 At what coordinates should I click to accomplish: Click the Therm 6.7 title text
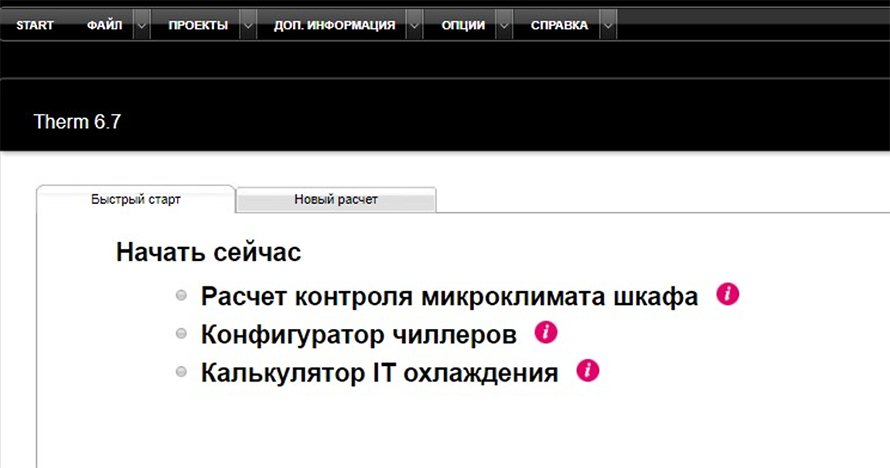[x=77, y=122]
